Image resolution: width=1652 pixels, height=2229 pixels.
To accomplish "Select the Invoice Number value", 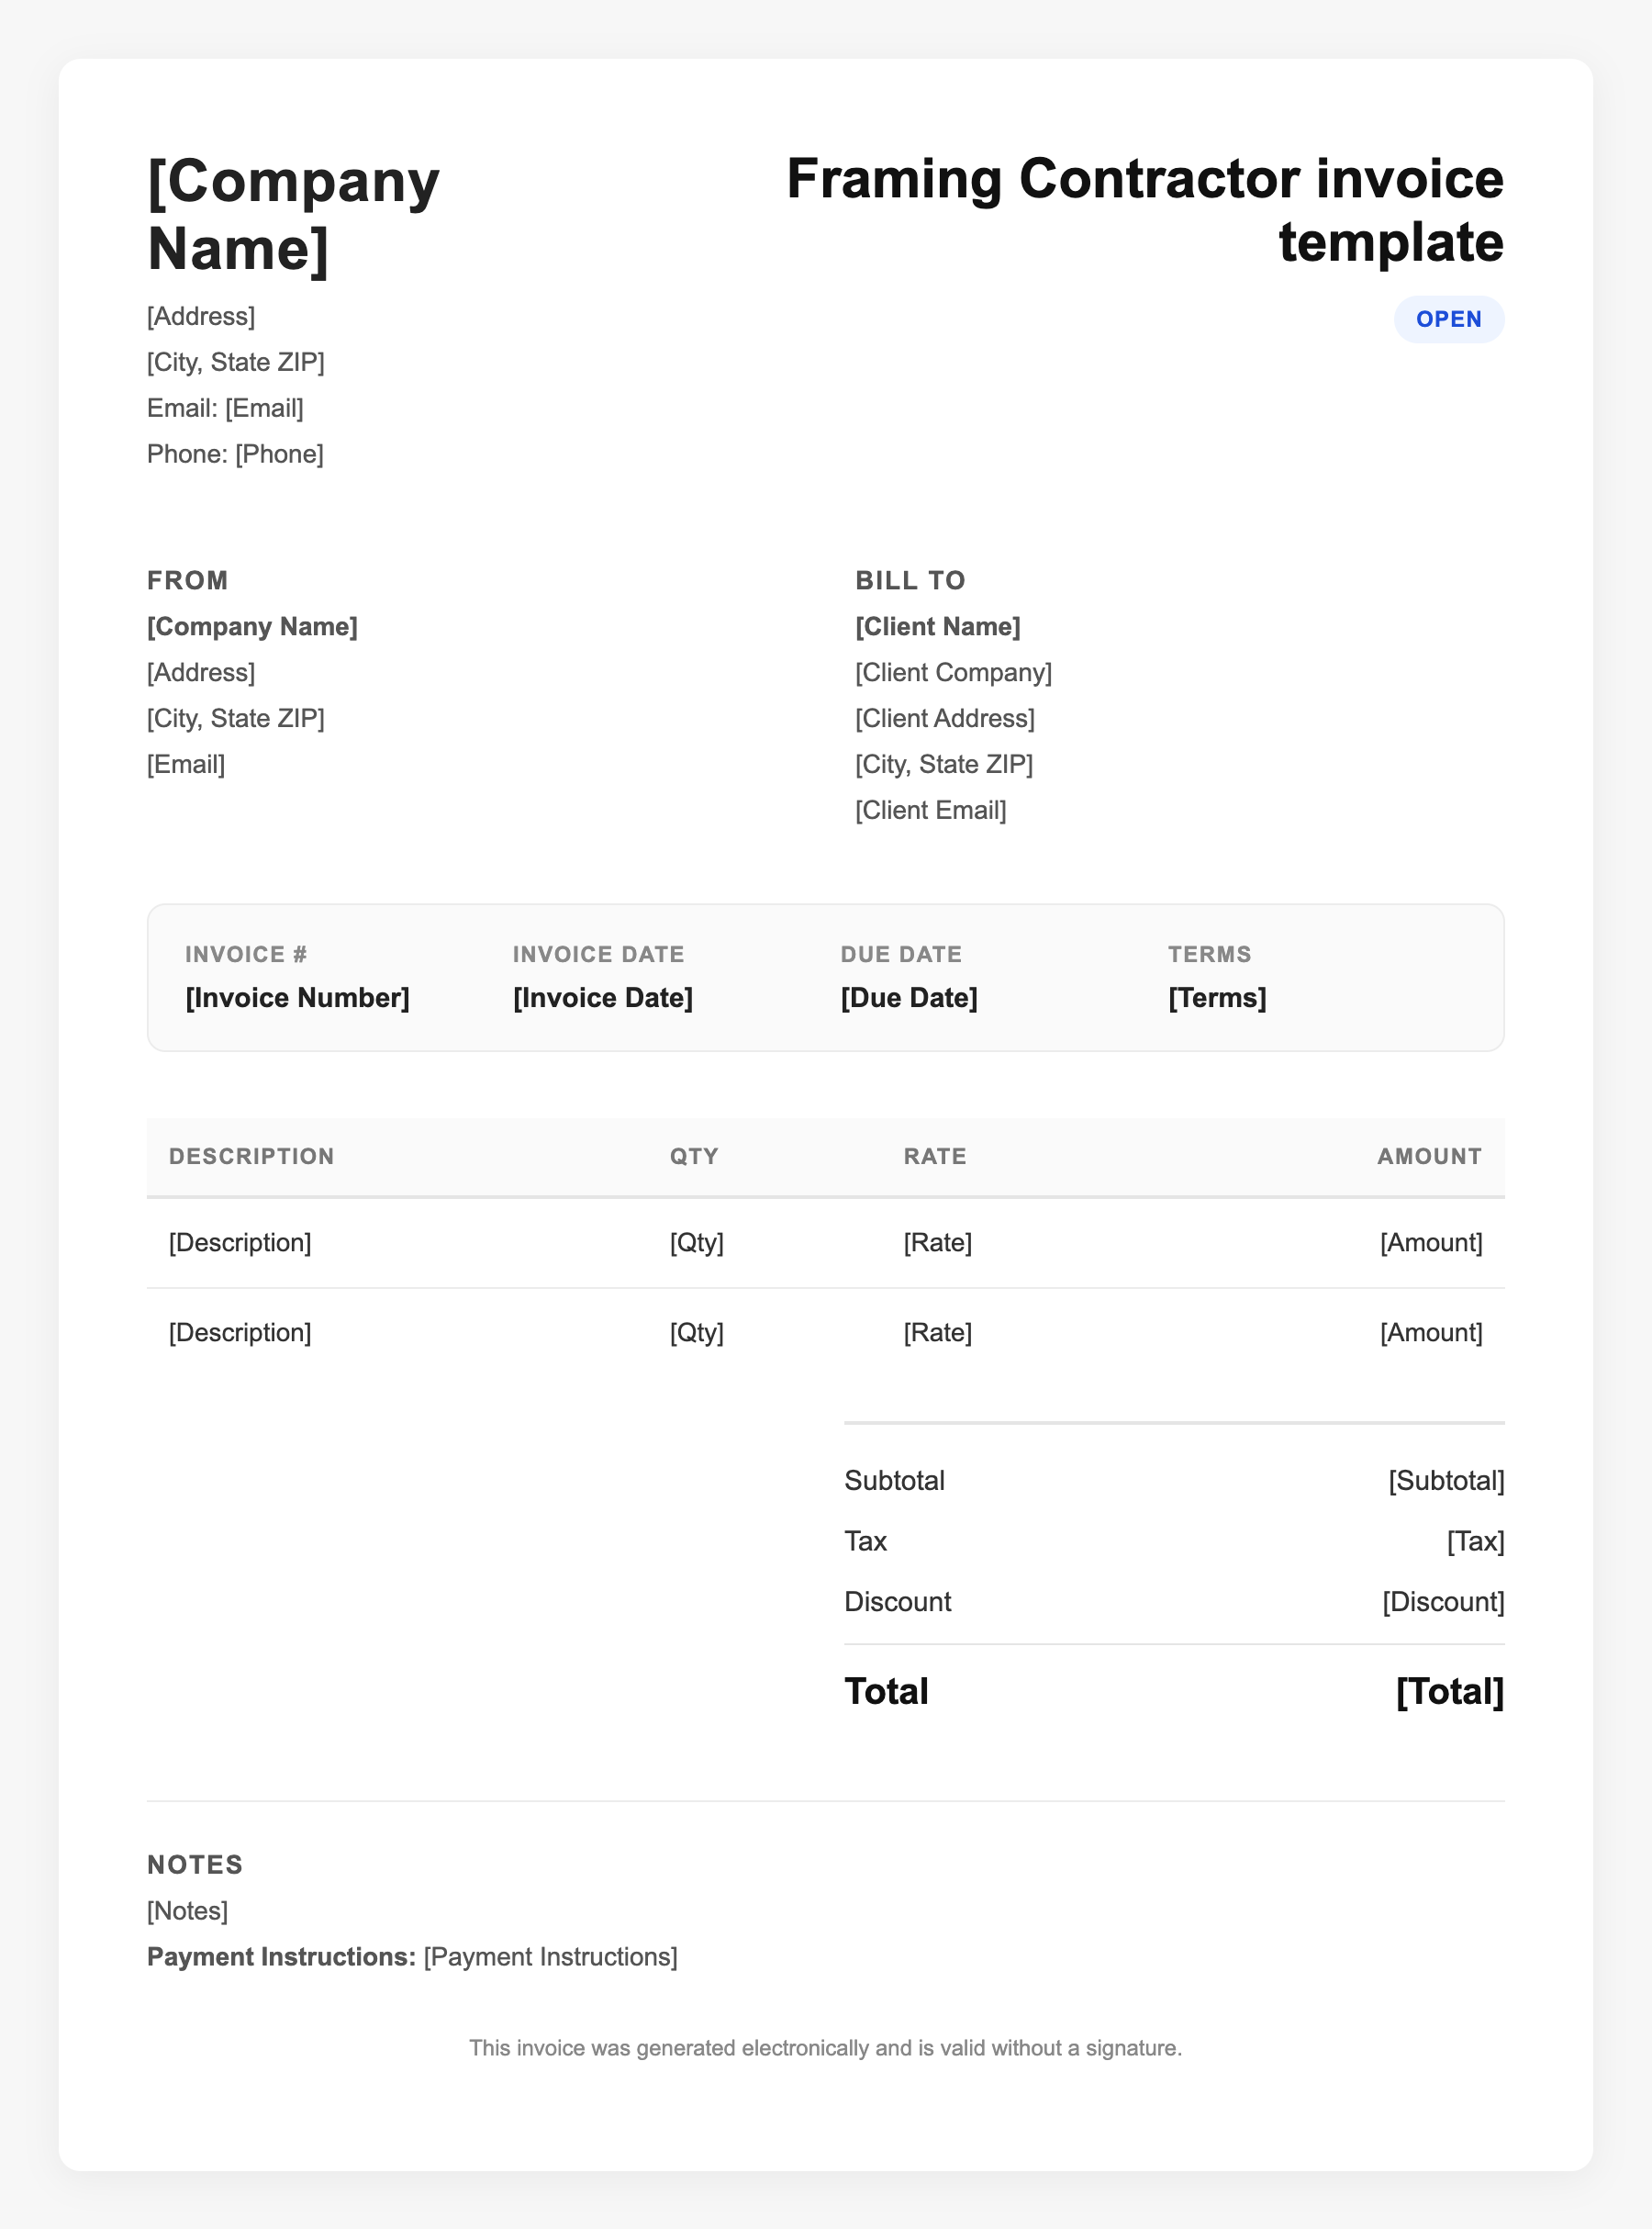I will pyautogui.click(x=297, y=998).
